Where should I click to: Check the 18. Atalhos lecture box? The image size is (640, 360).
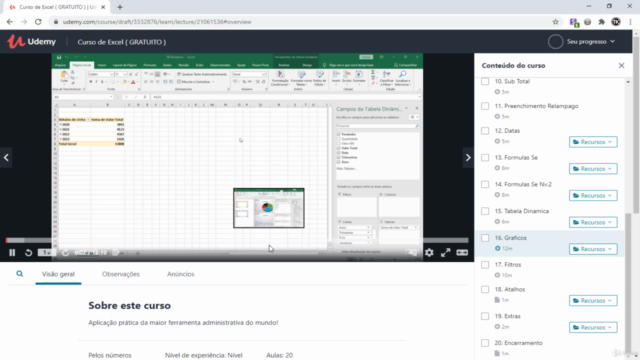pos(485,289)
